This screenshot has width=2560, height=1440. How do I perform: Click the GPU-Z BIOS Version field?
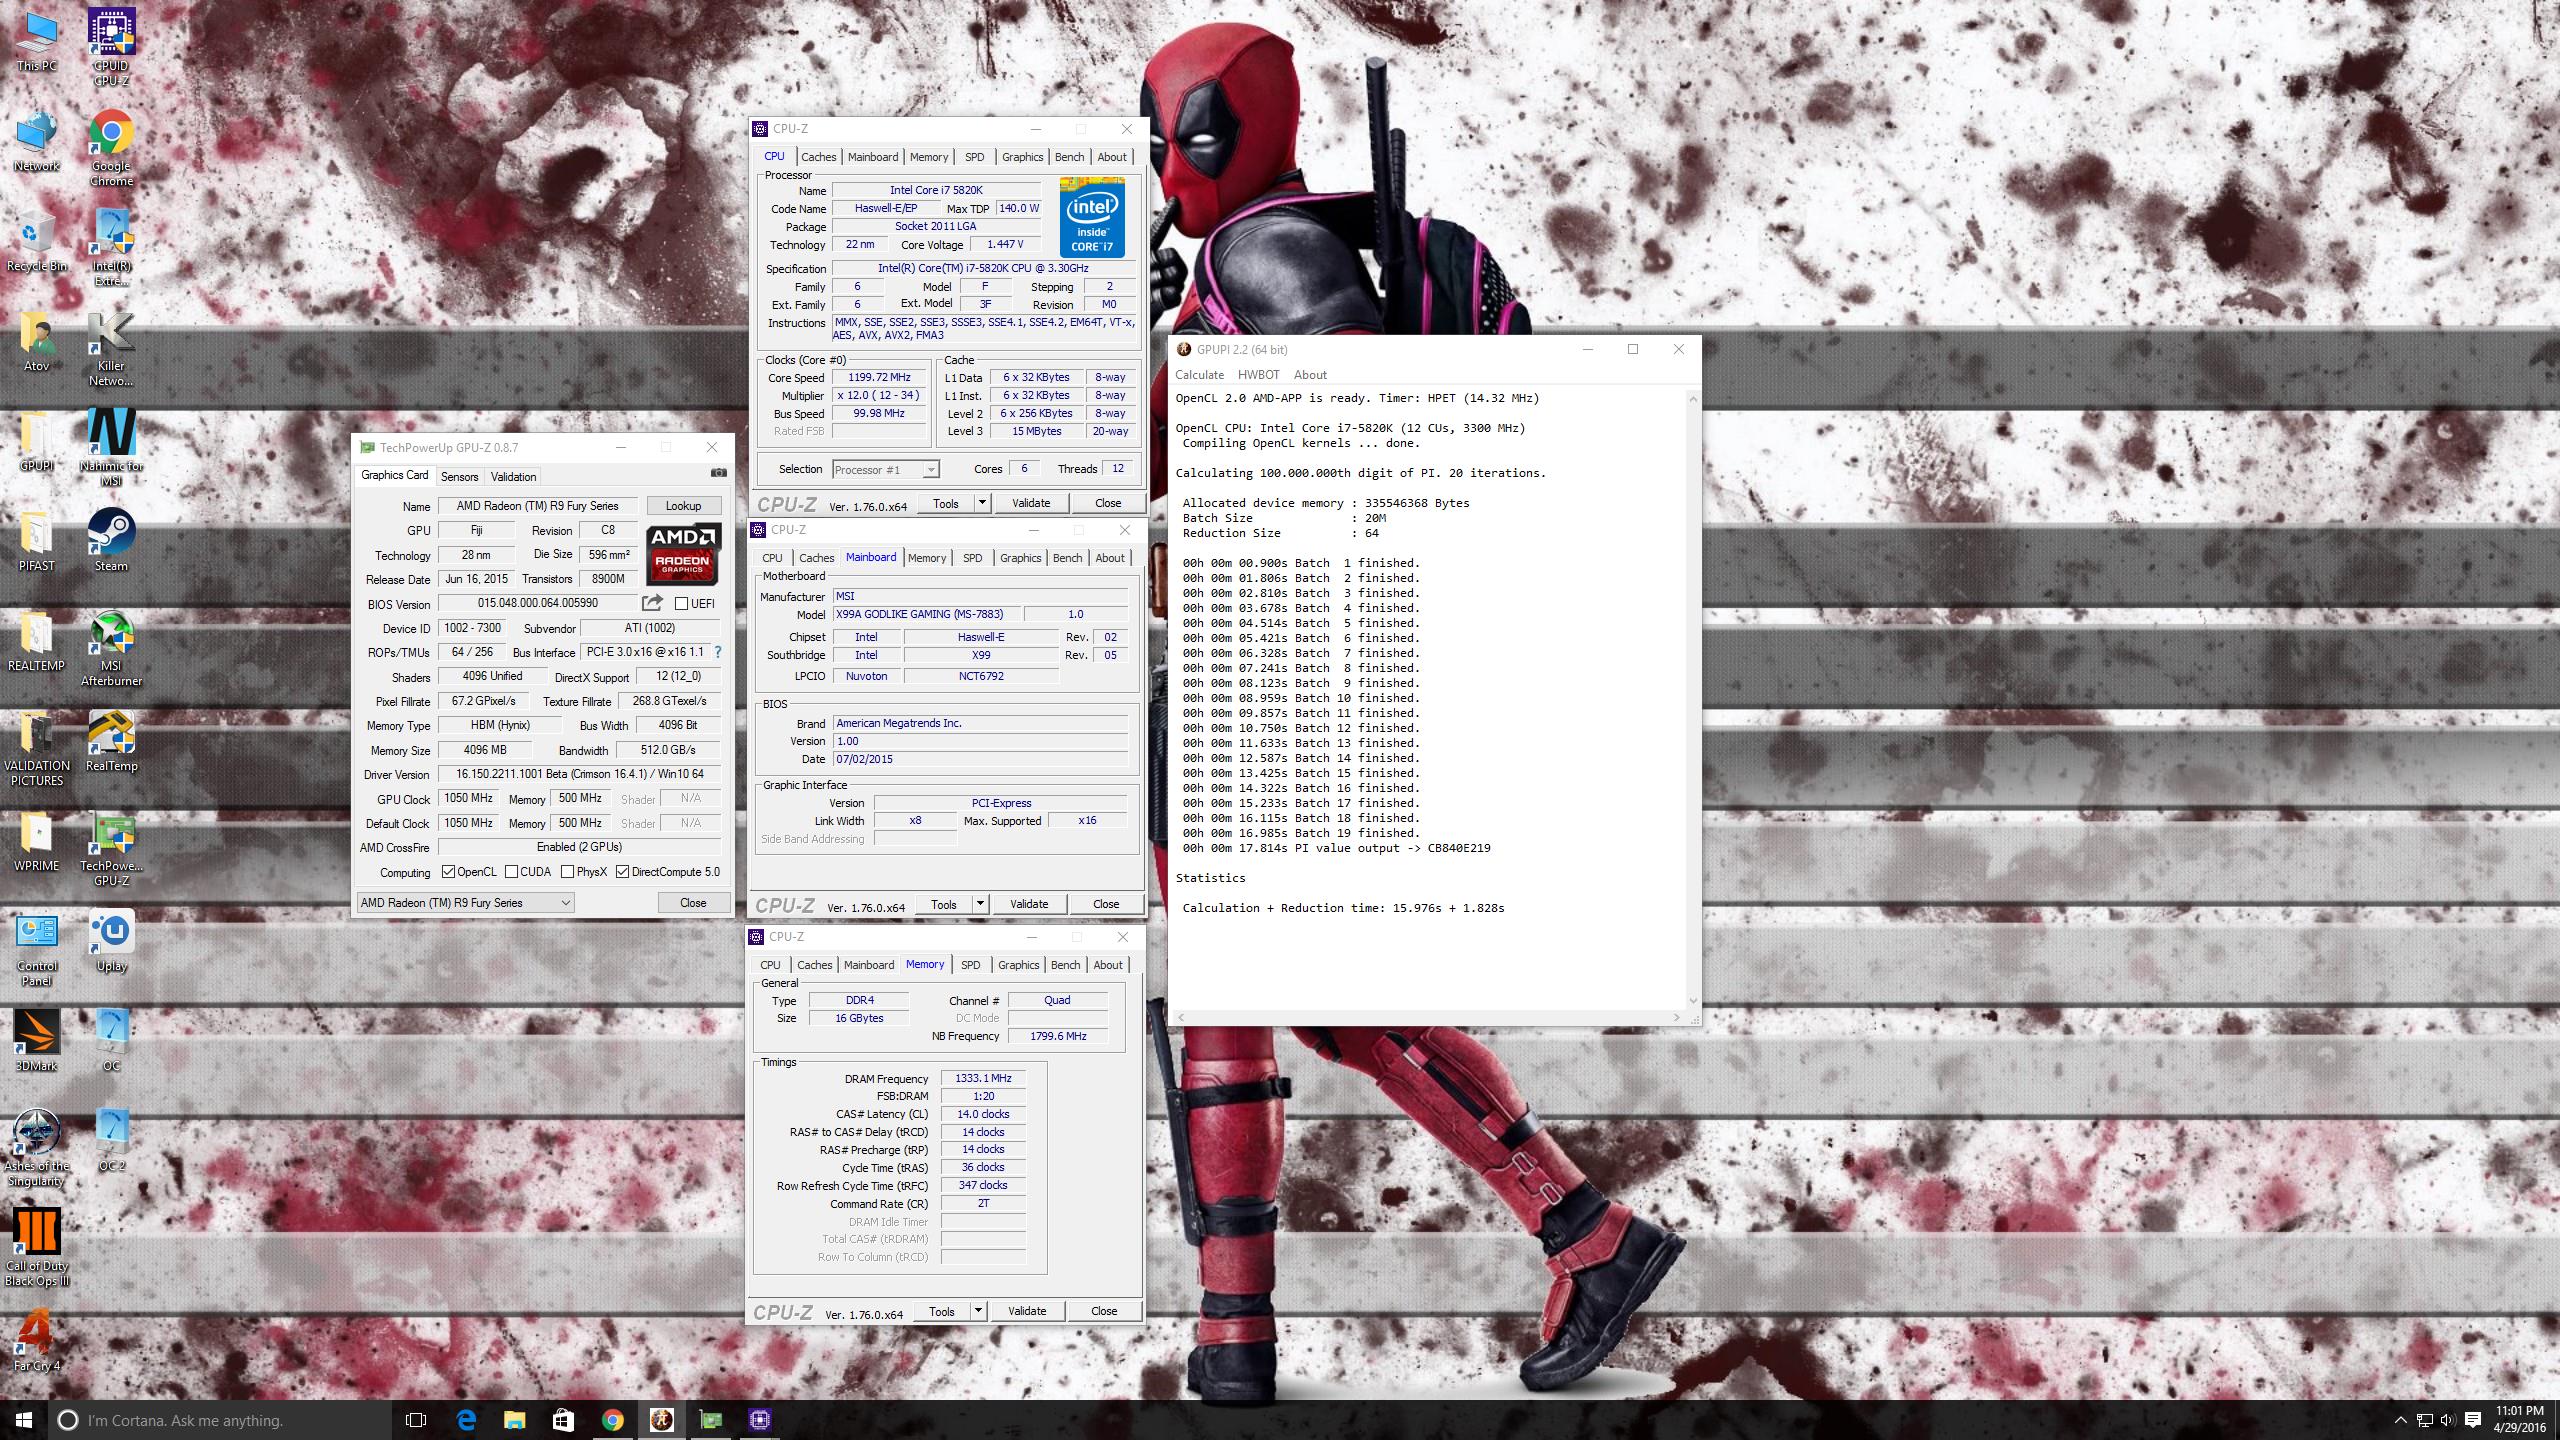point(537,604)
